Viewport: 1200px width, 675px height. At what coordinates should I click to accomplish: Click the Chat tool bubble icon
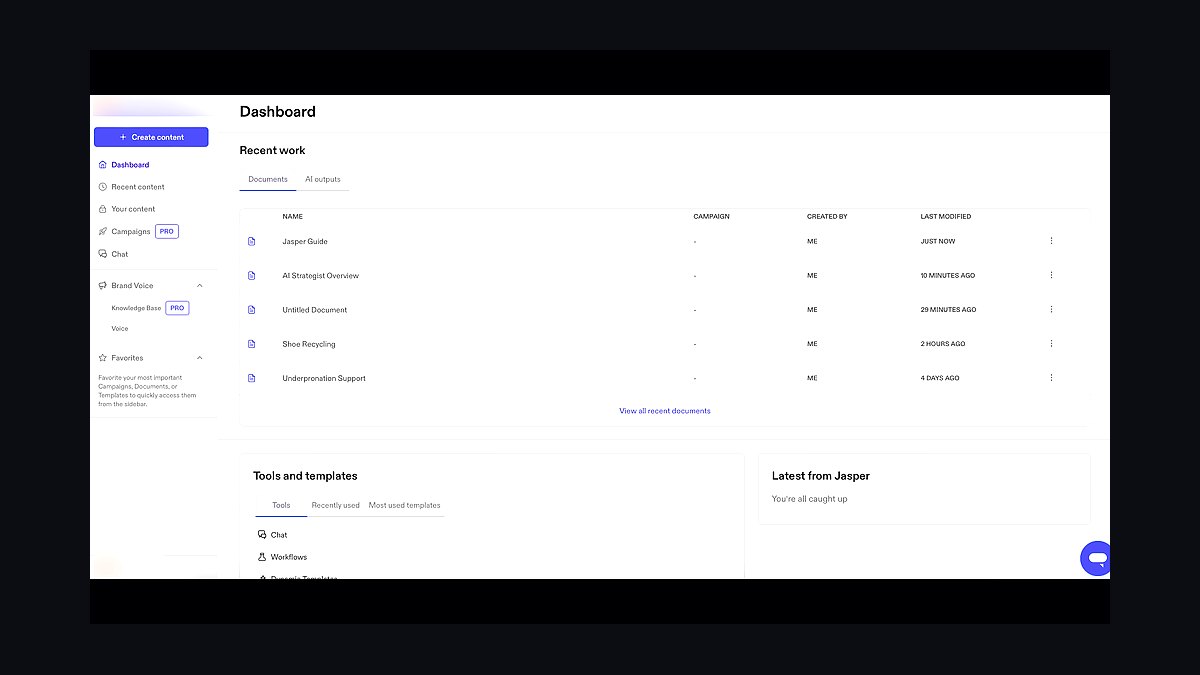[x=262, y=535]
